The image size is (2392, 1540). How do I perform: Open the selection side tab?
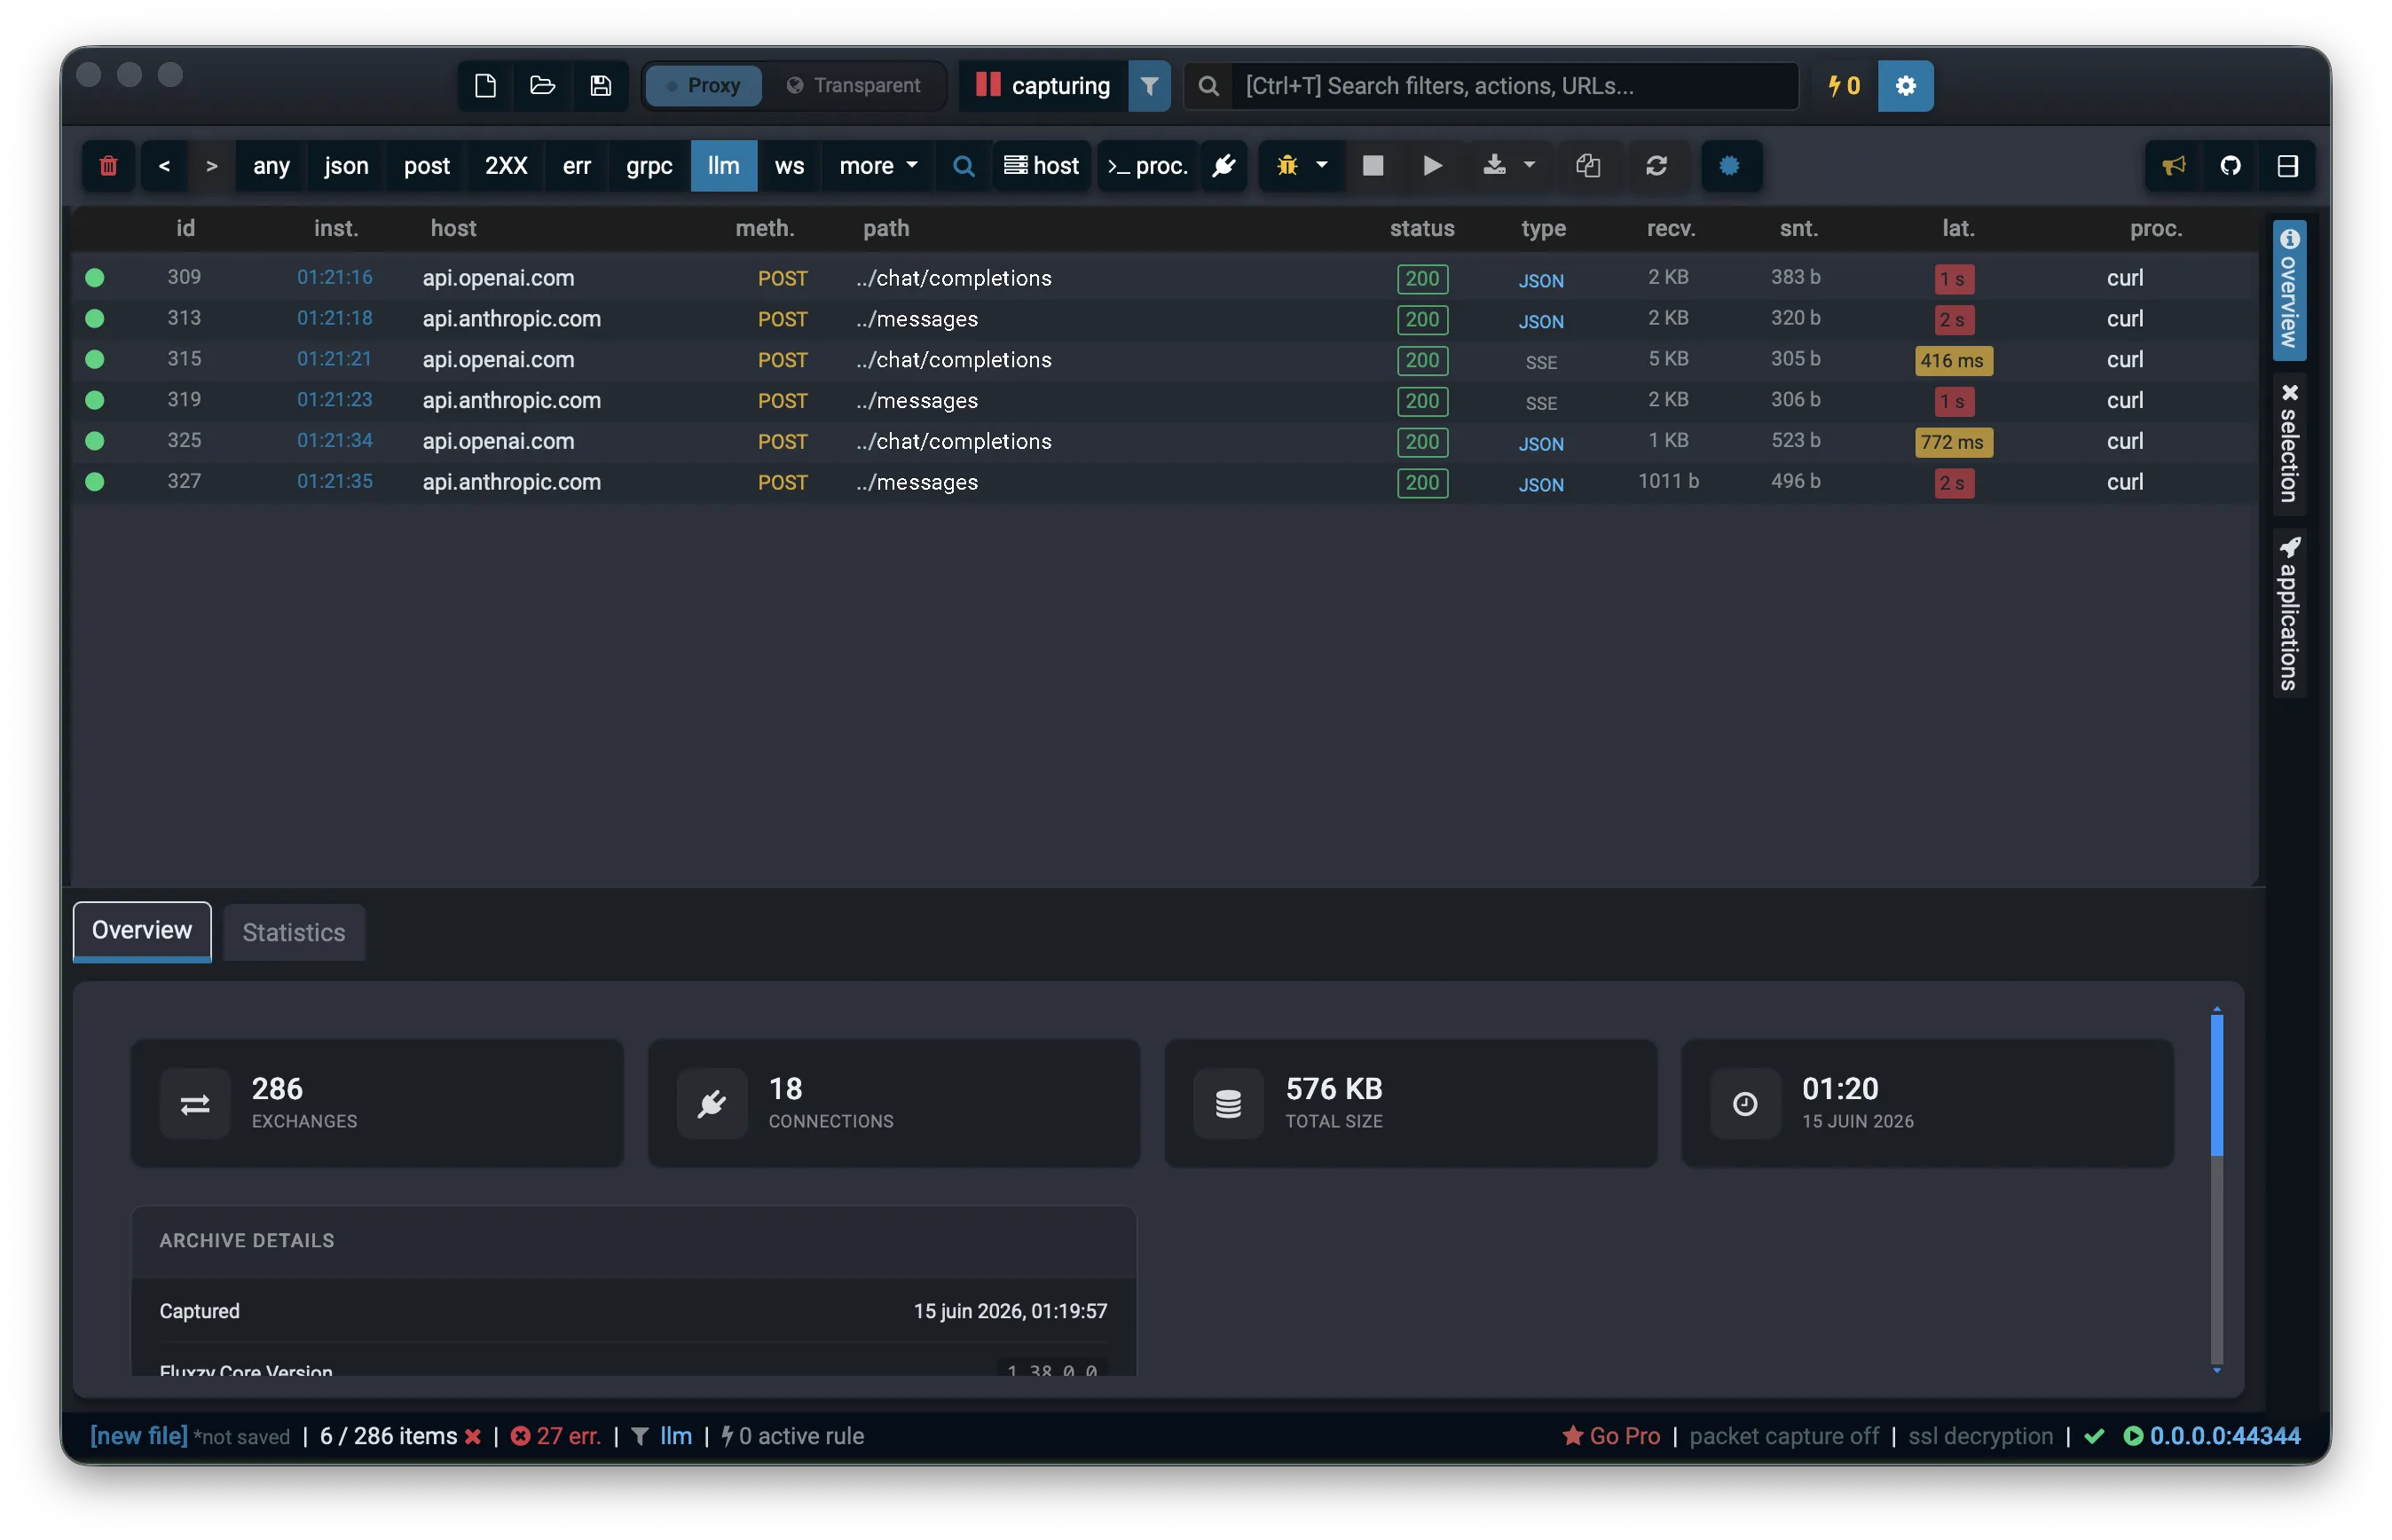(2289, 443)
